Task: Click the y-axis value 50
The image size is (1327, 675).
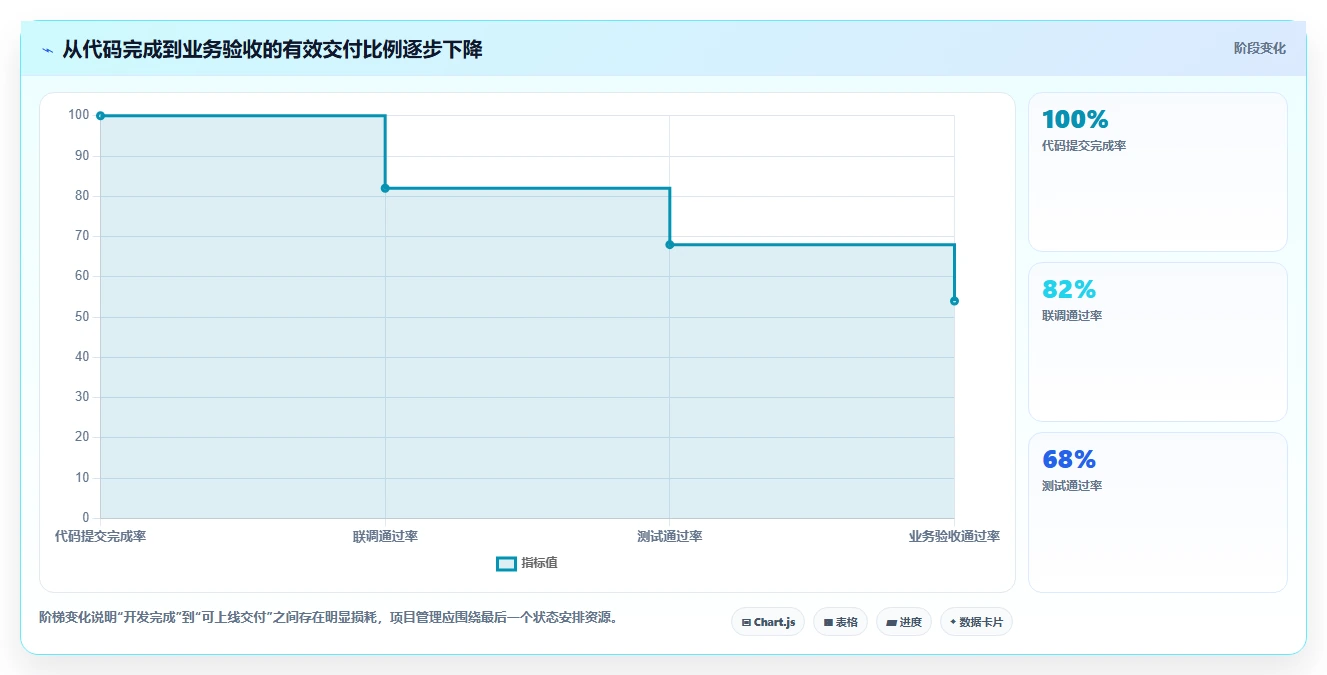Action: coord(82,317)
